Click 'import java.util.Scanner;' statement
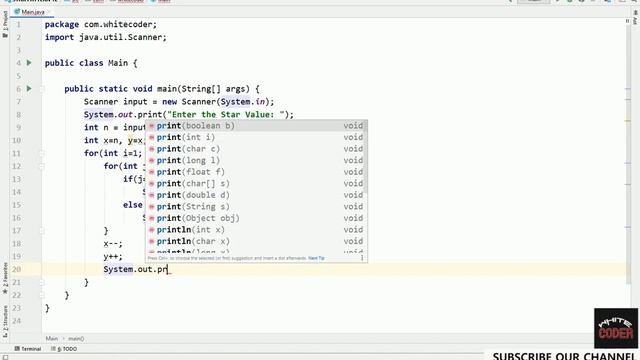 tap(105, 37)
